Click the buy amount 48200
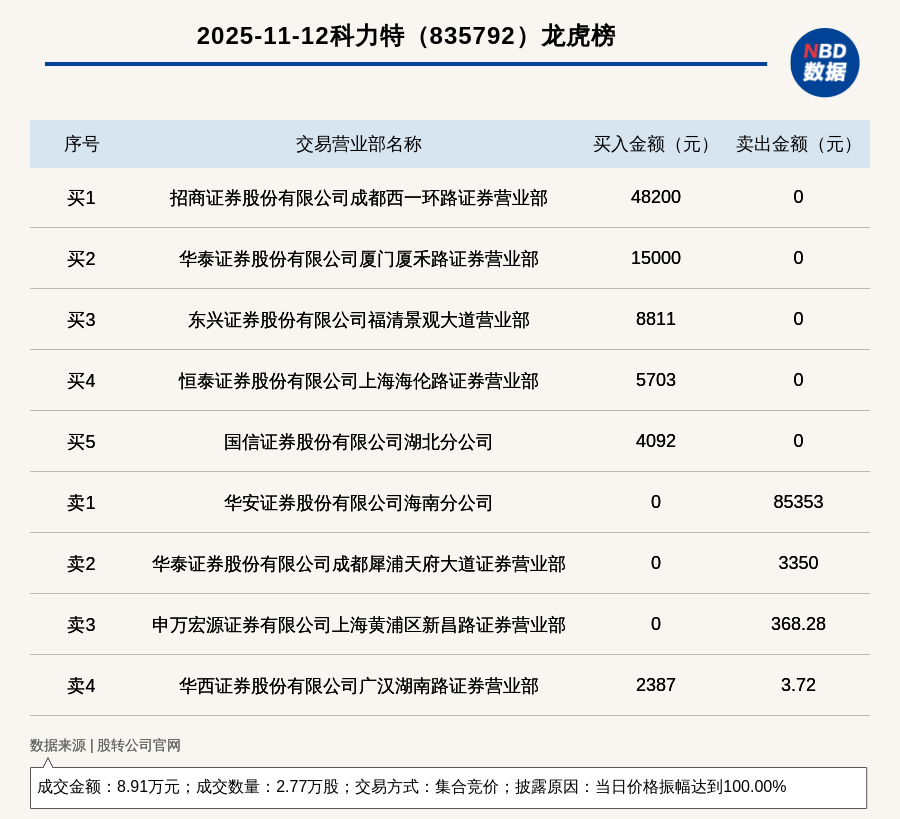Viewport: 900px width, 819px height. click(x=655, y=197)
